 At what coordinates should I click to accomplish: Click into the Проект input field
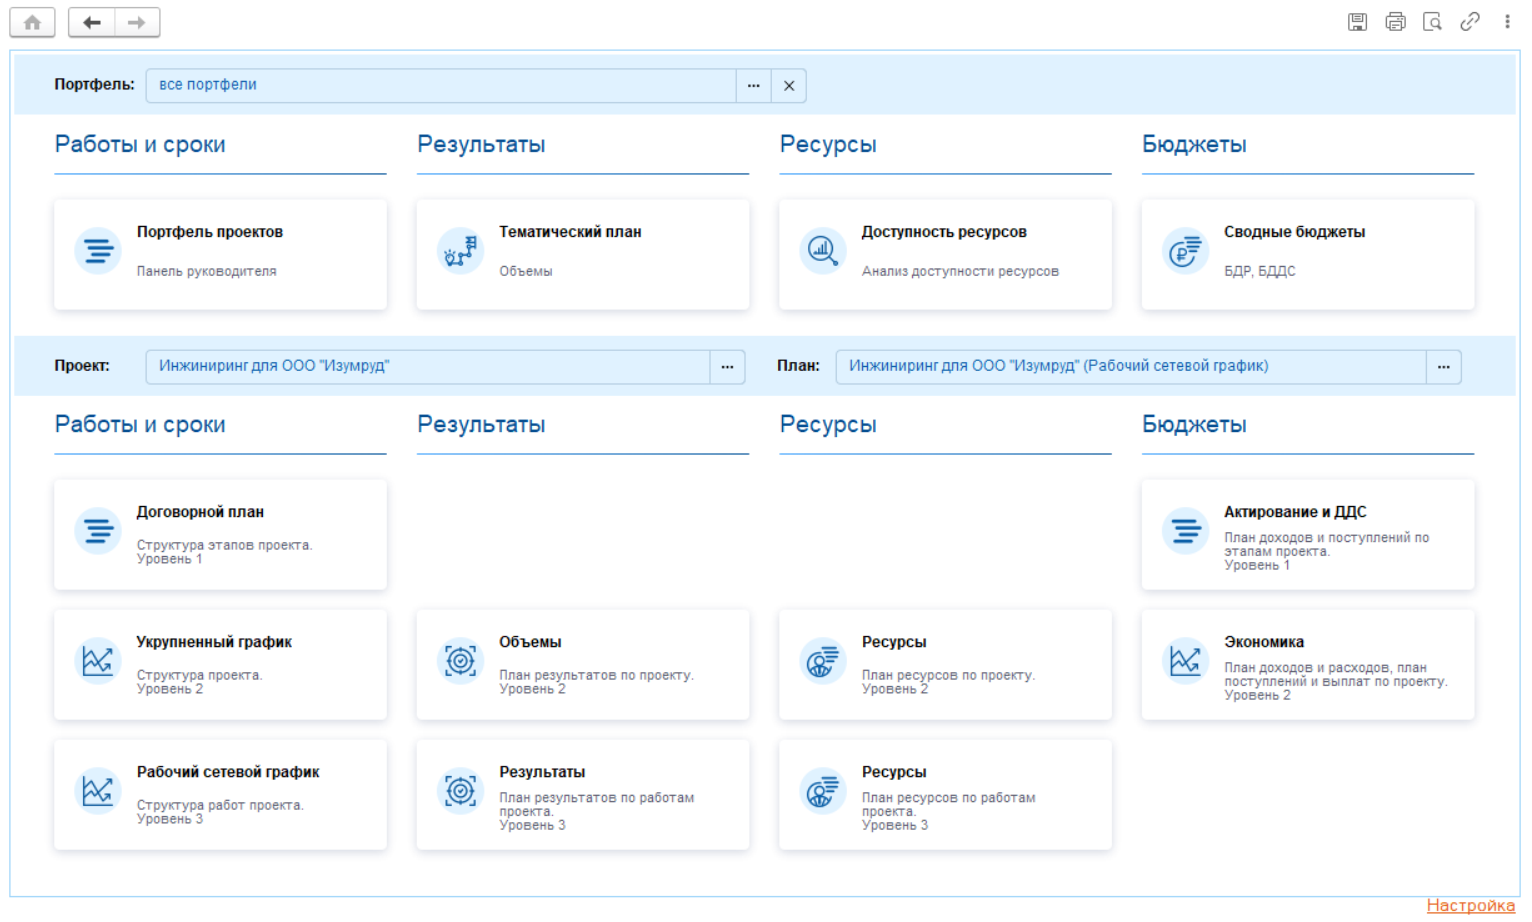428,367
